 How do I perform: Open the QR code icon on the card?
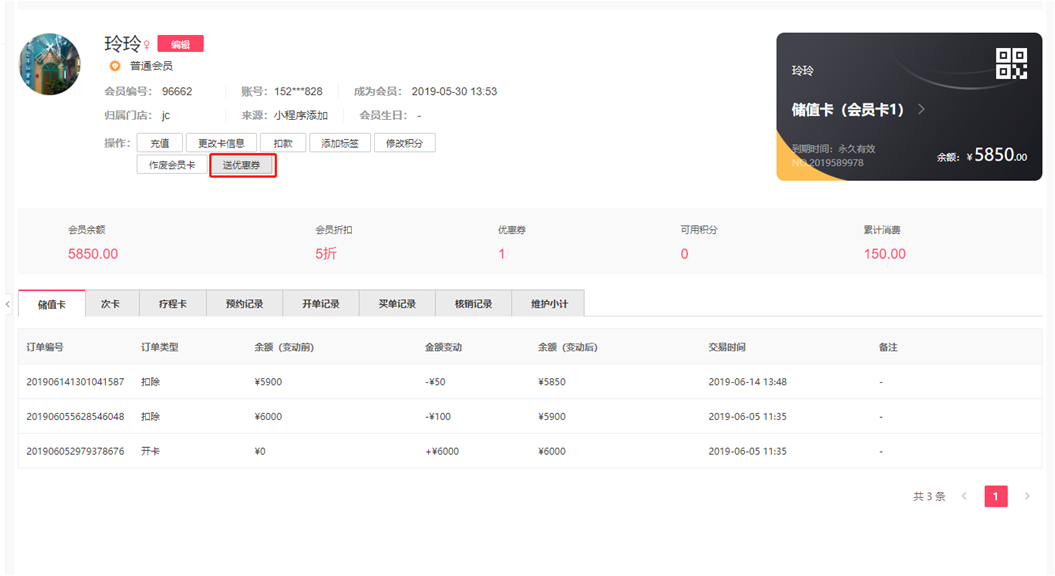[1011, 63]
